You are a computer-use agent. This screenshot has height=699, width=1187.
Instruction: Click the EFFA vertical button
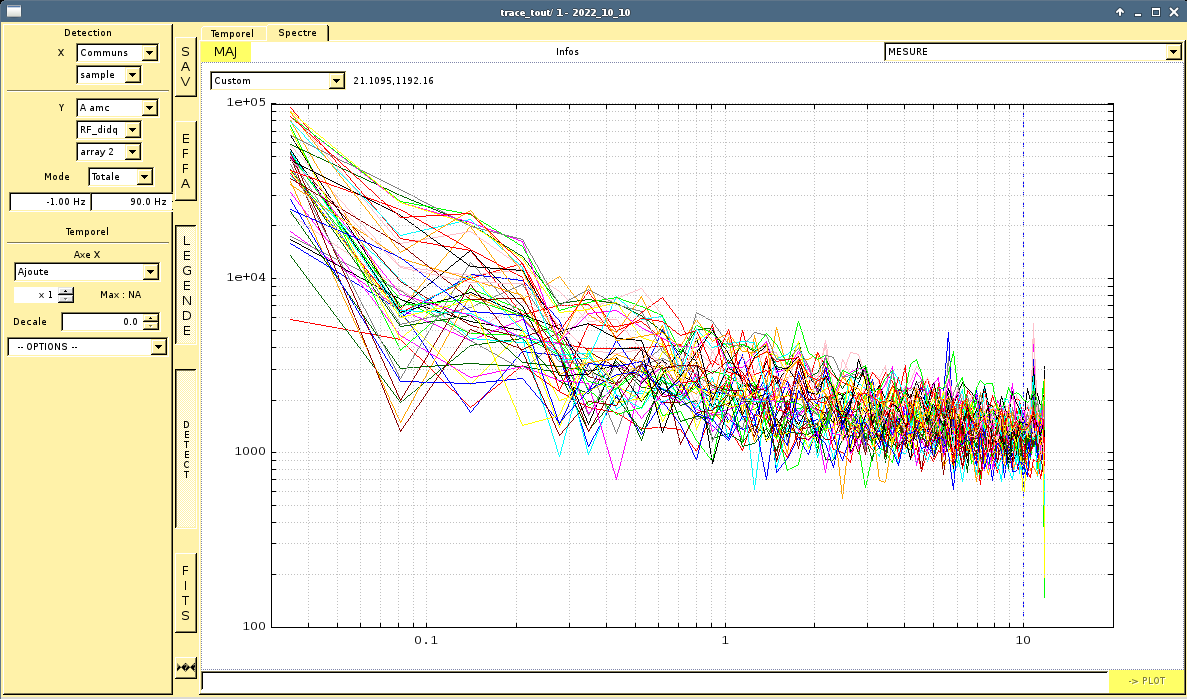click(185, 161)
